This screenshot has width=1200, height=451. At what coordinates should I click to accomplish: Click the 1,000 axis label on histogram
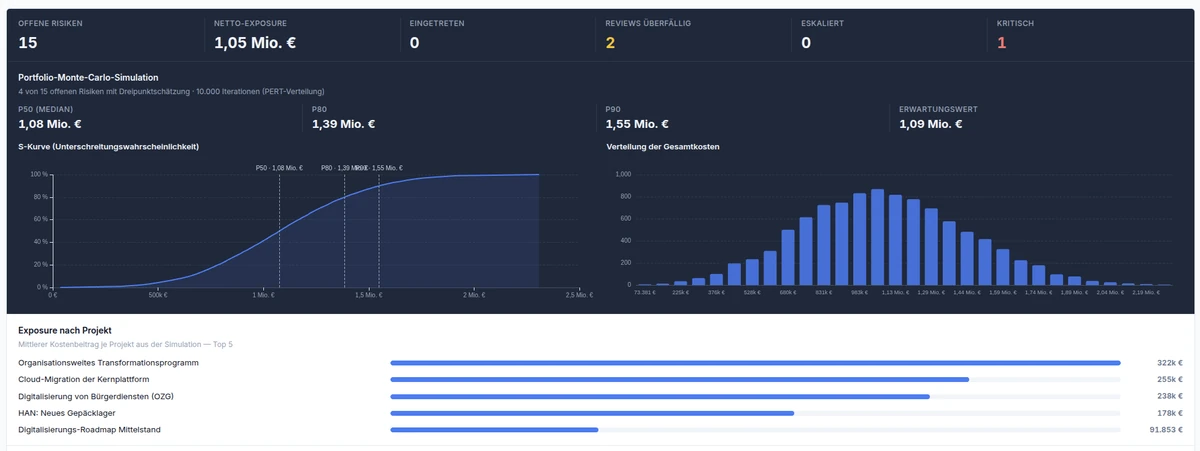point(623,174)
